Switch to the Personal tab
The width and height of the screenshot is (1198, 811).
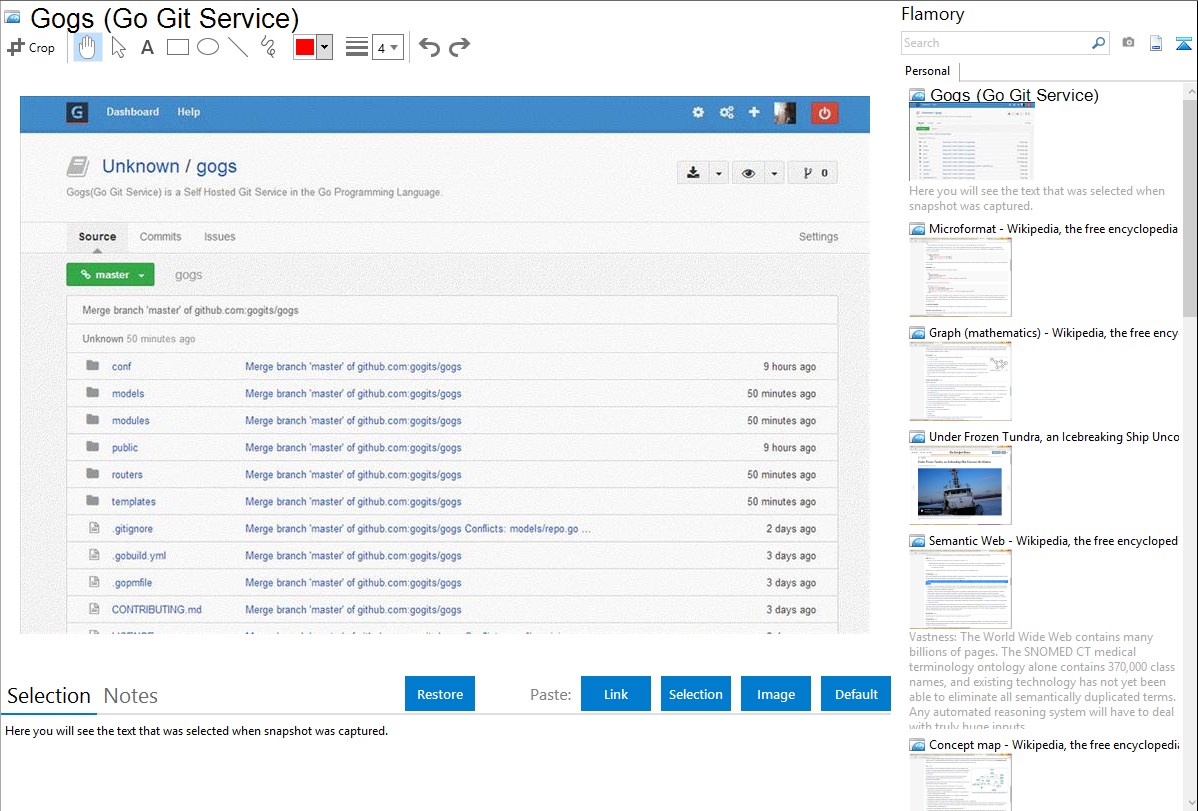[x=928, y=71]
